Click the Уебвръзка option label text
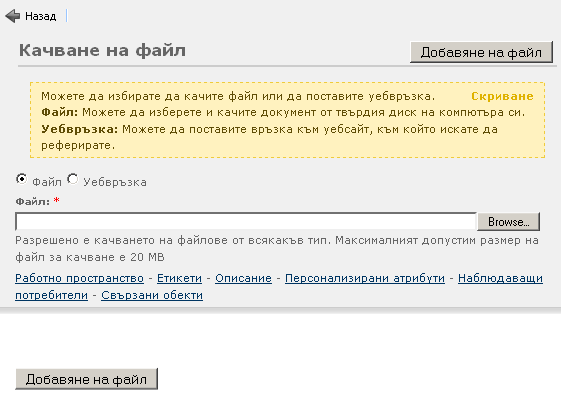 point(115,182)
